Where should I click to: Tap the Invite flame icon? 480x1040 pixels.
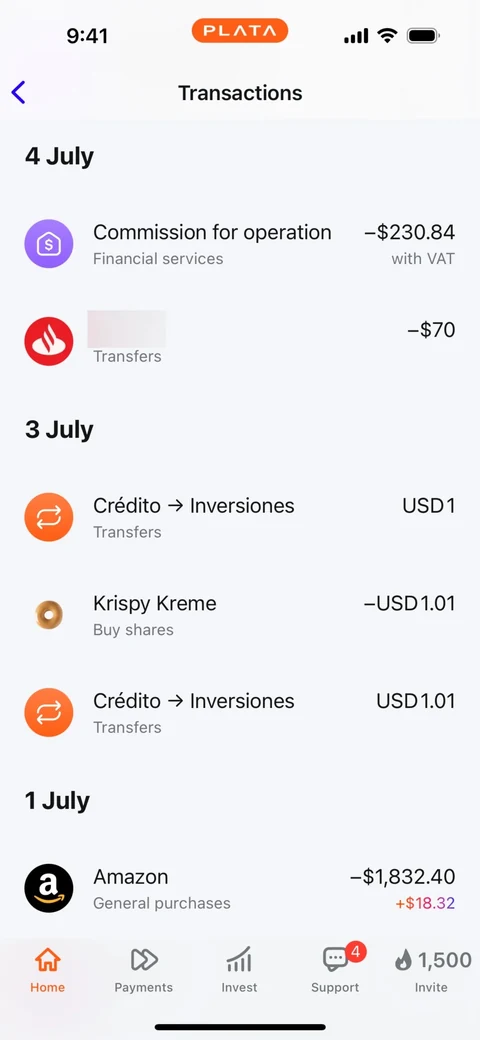tap(403, 960)
